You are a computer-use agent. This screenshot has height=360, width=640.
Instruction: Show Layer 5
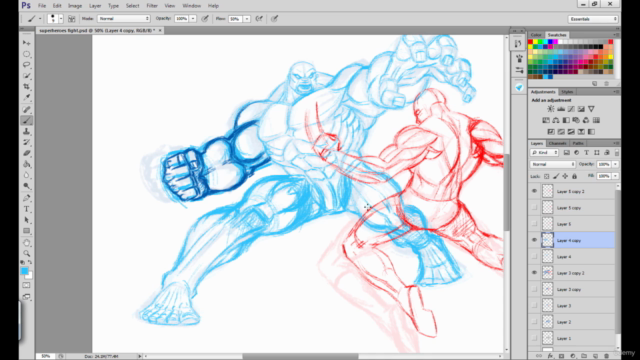(534, 224)
